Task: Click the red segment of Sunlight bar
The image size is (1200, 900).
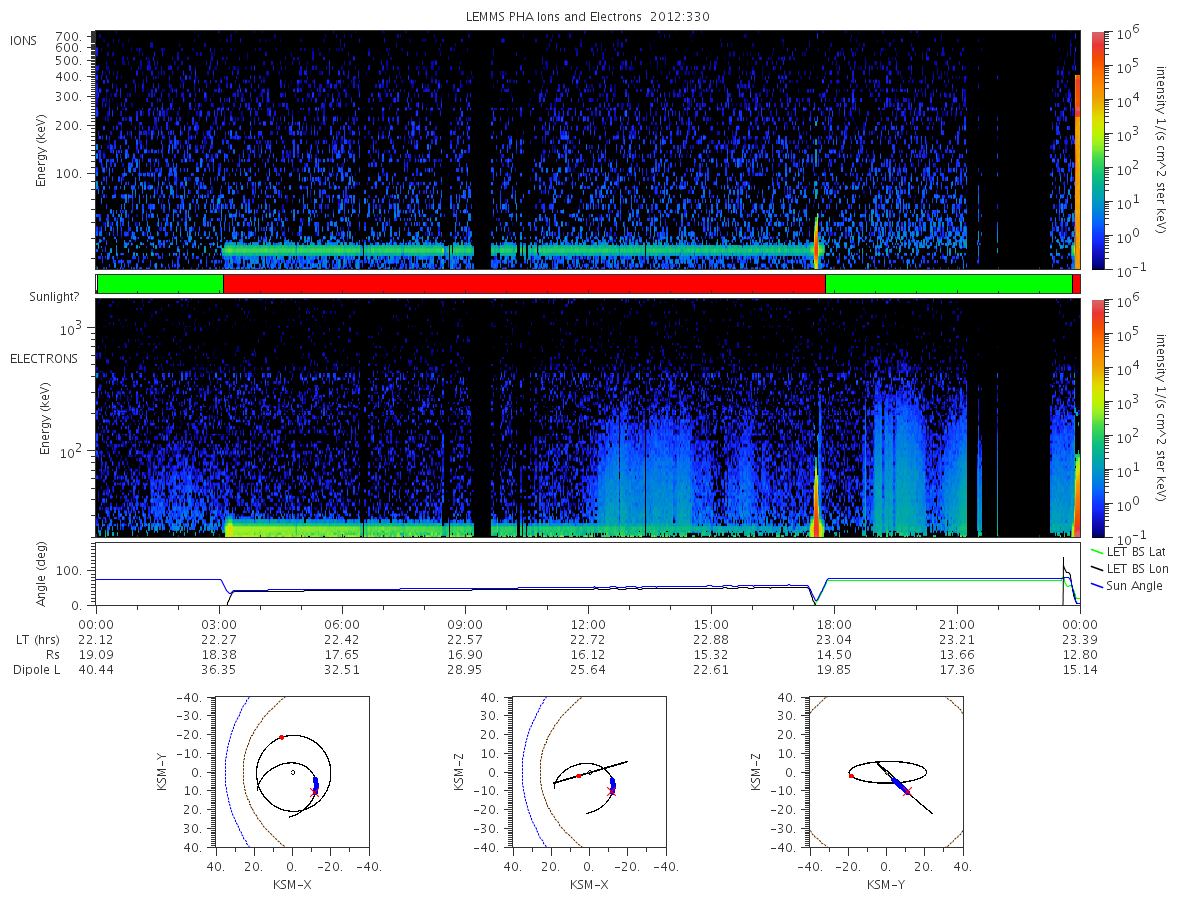Action: pos(524,284)
